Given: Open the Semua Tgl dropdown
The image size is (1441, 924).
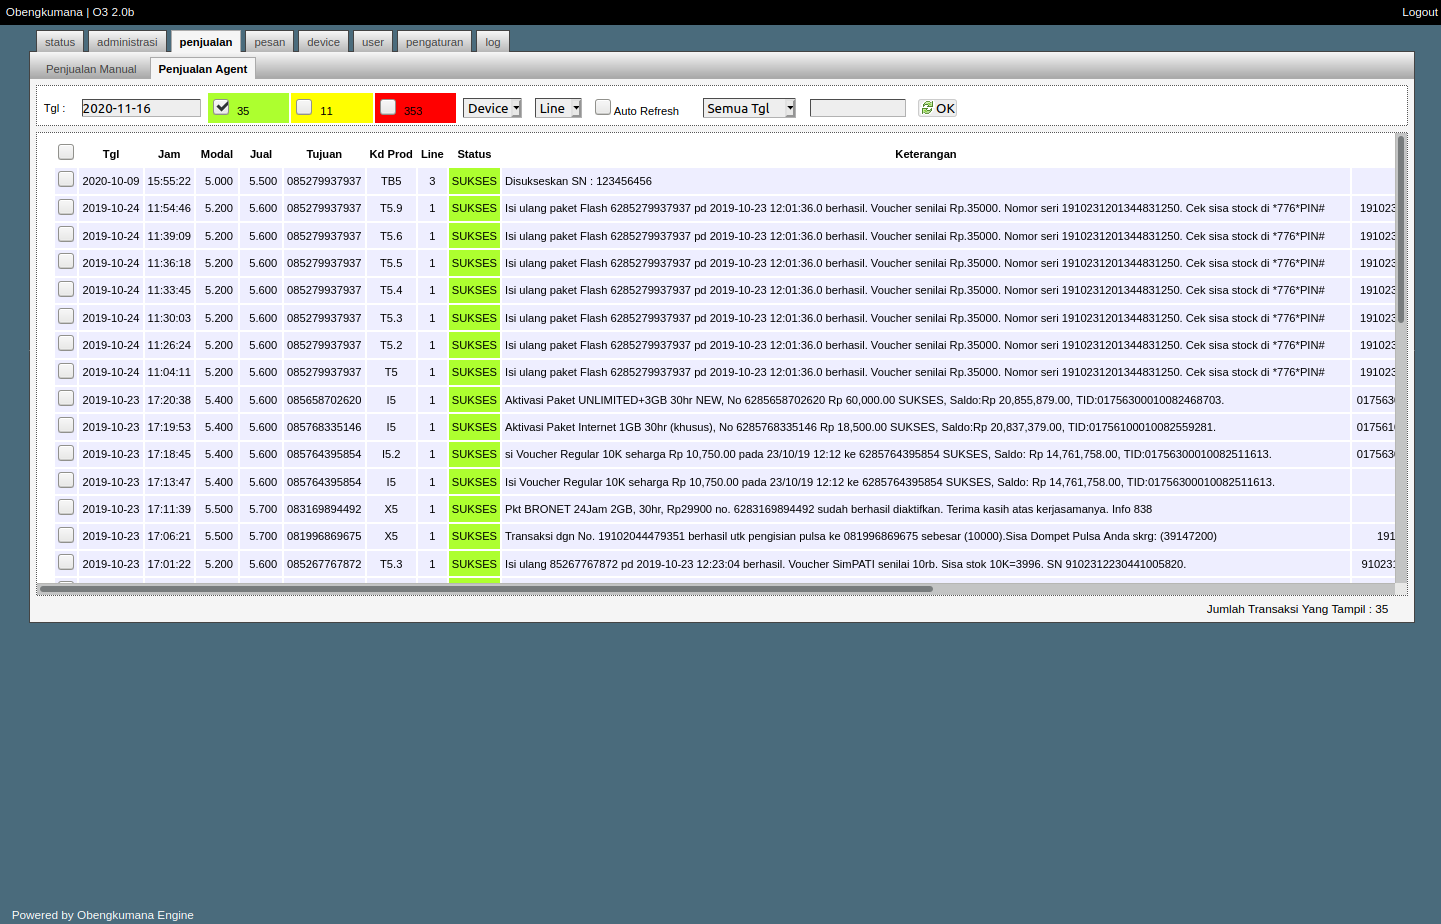Looking at the screenshot, I should click(749, 108).
